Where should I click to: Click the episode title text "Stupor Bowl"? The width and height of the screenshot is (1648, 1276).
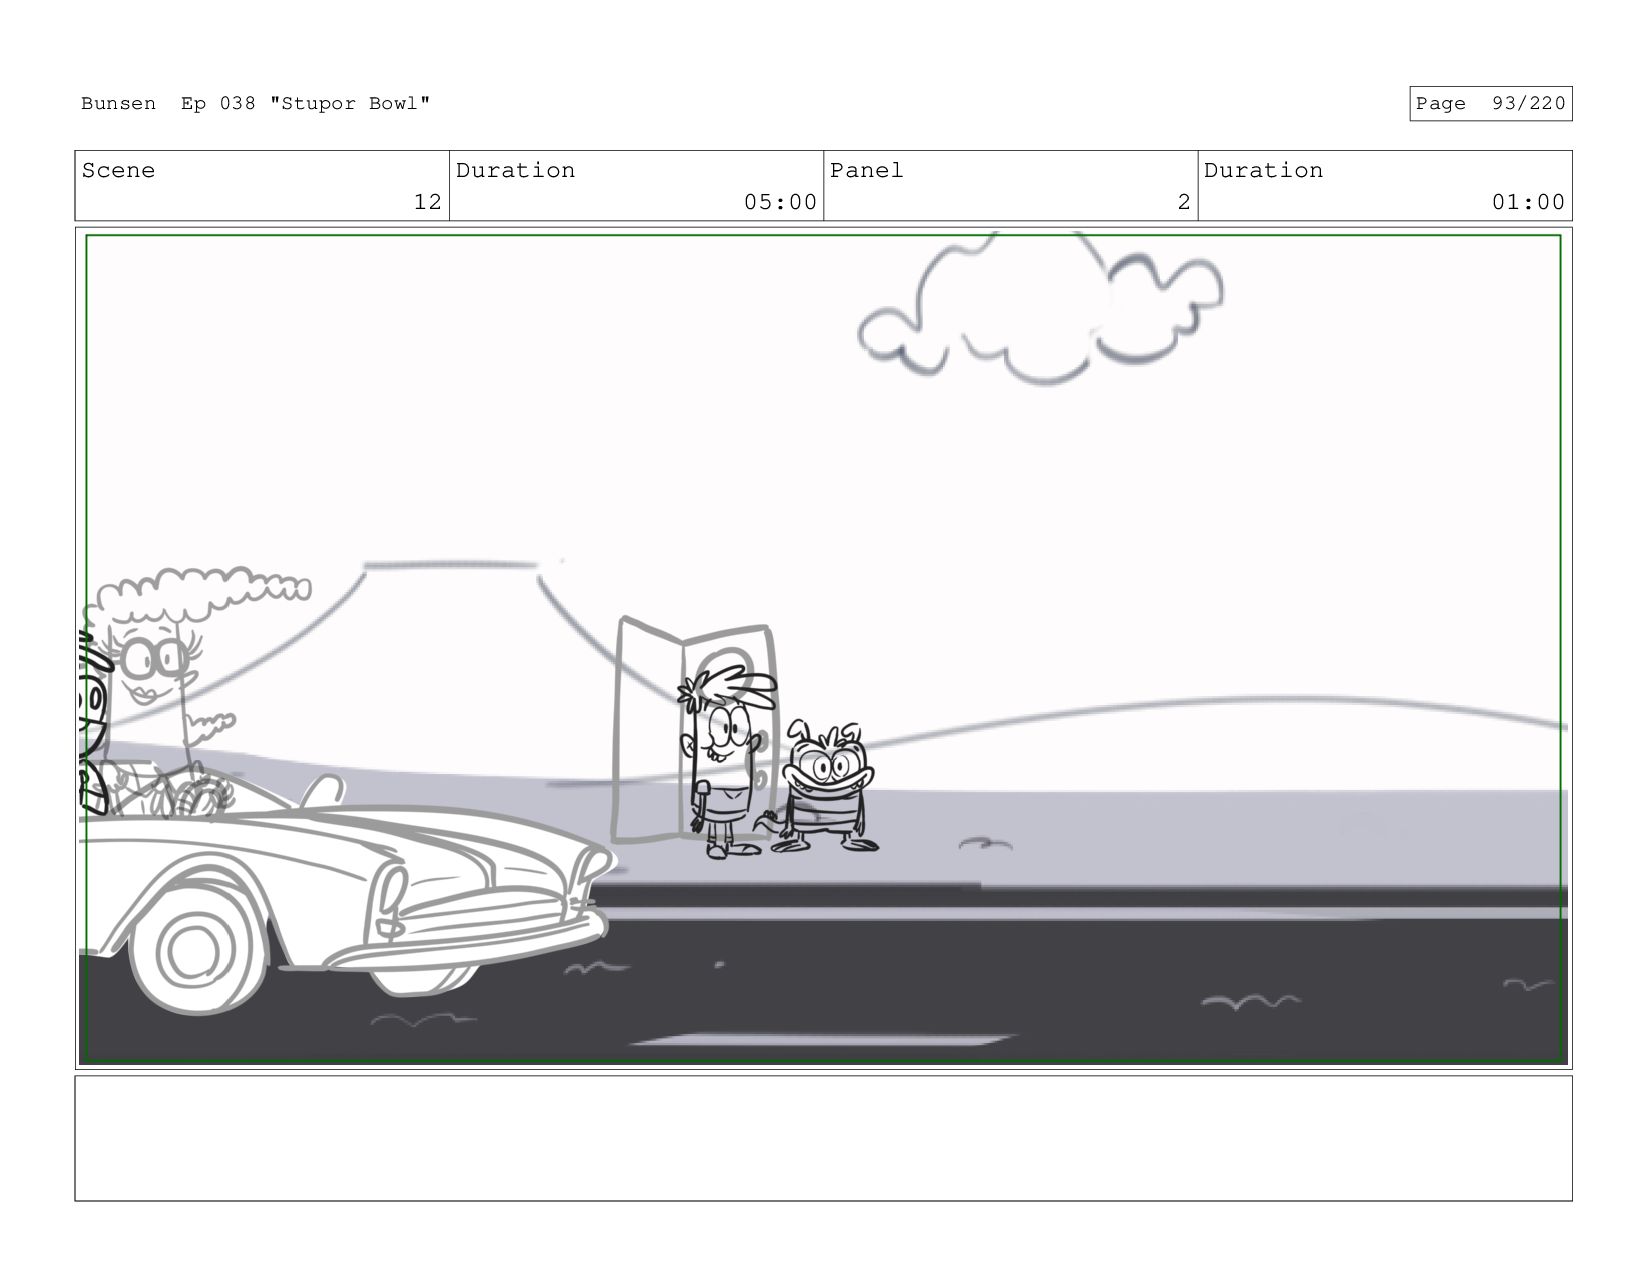coord(350,103)
